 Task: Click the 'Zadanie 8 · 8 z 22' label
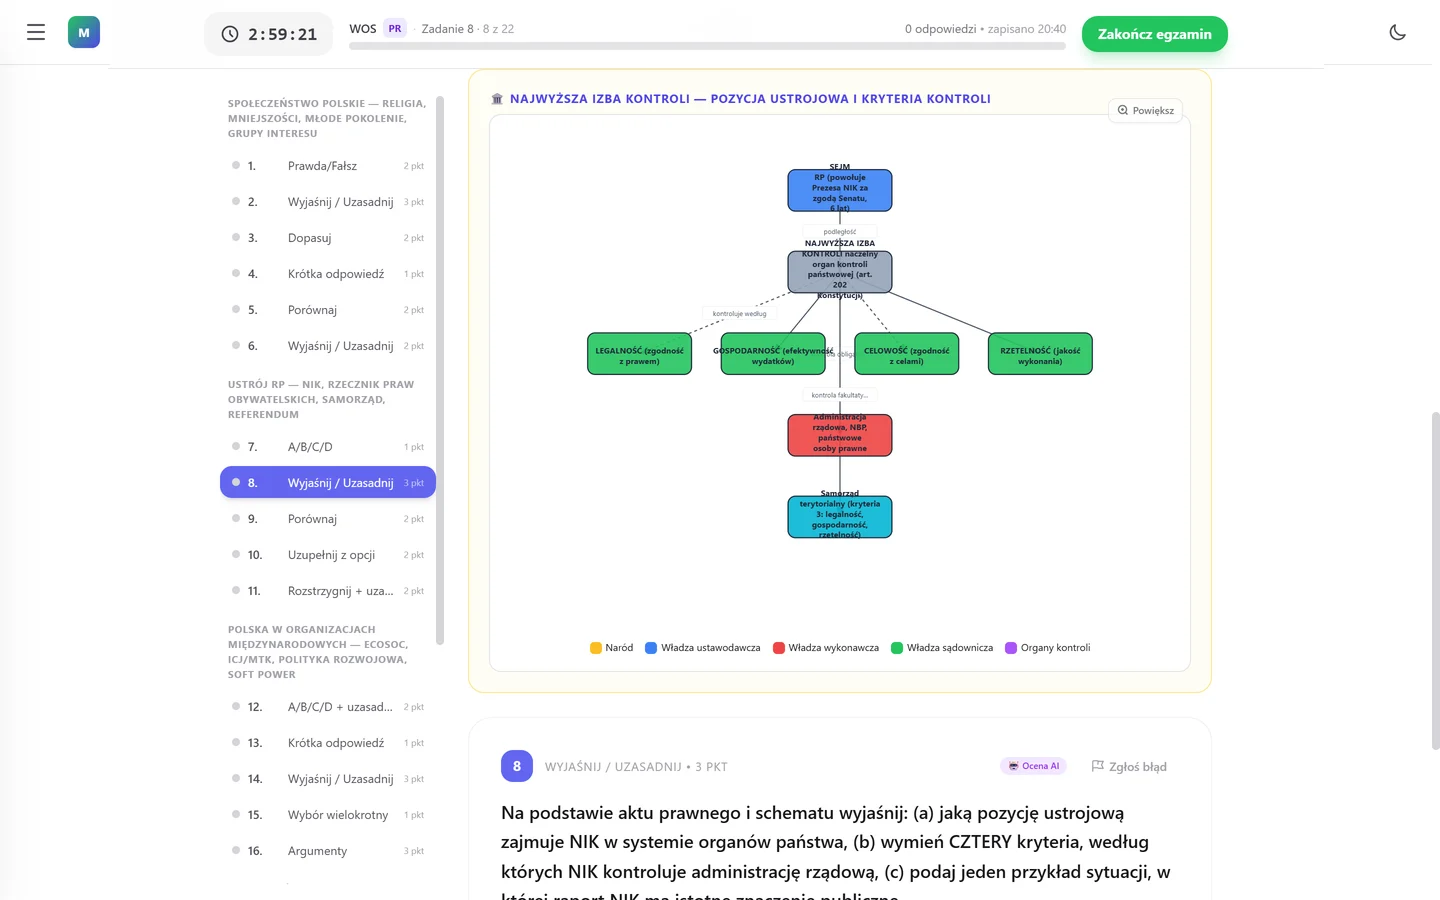[468, 29]
